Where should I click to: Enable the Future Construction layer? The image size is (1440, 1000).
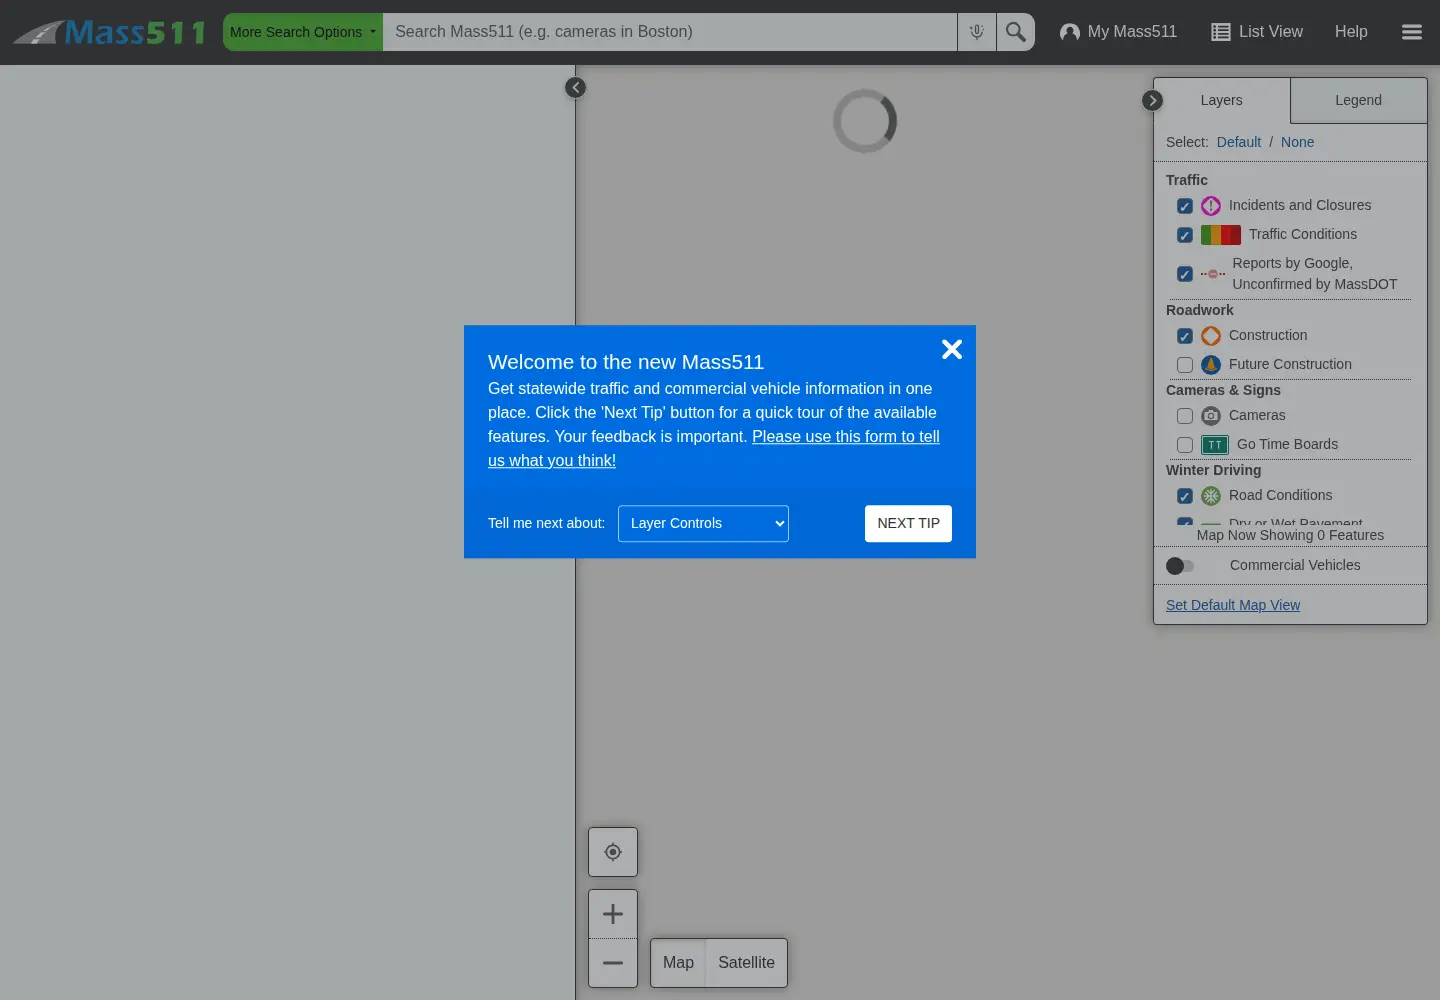coord(1185,365)
